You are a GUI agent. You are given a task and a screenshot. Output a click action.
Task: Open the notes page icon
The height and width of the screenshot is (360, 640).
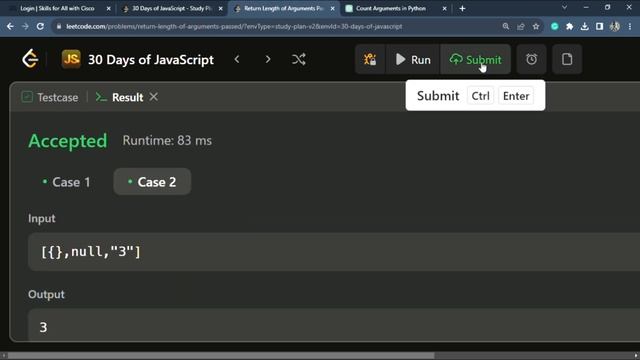(567, 60)
